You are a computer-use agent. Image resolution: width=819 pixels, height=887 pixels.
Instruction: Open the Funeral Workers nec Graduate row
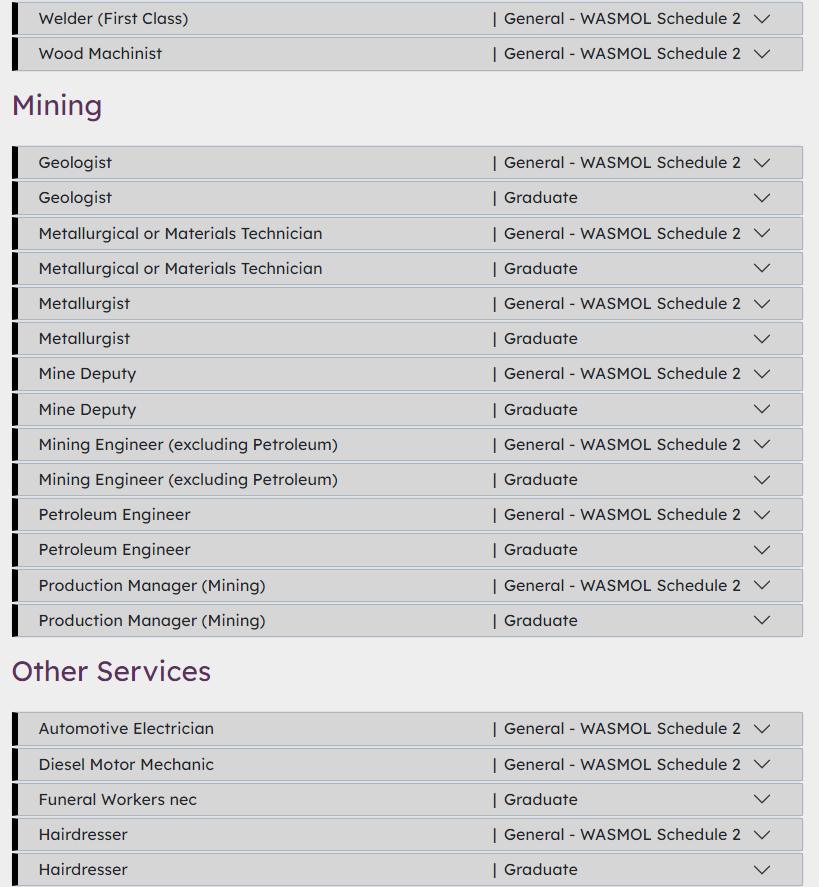click(762, 800)
